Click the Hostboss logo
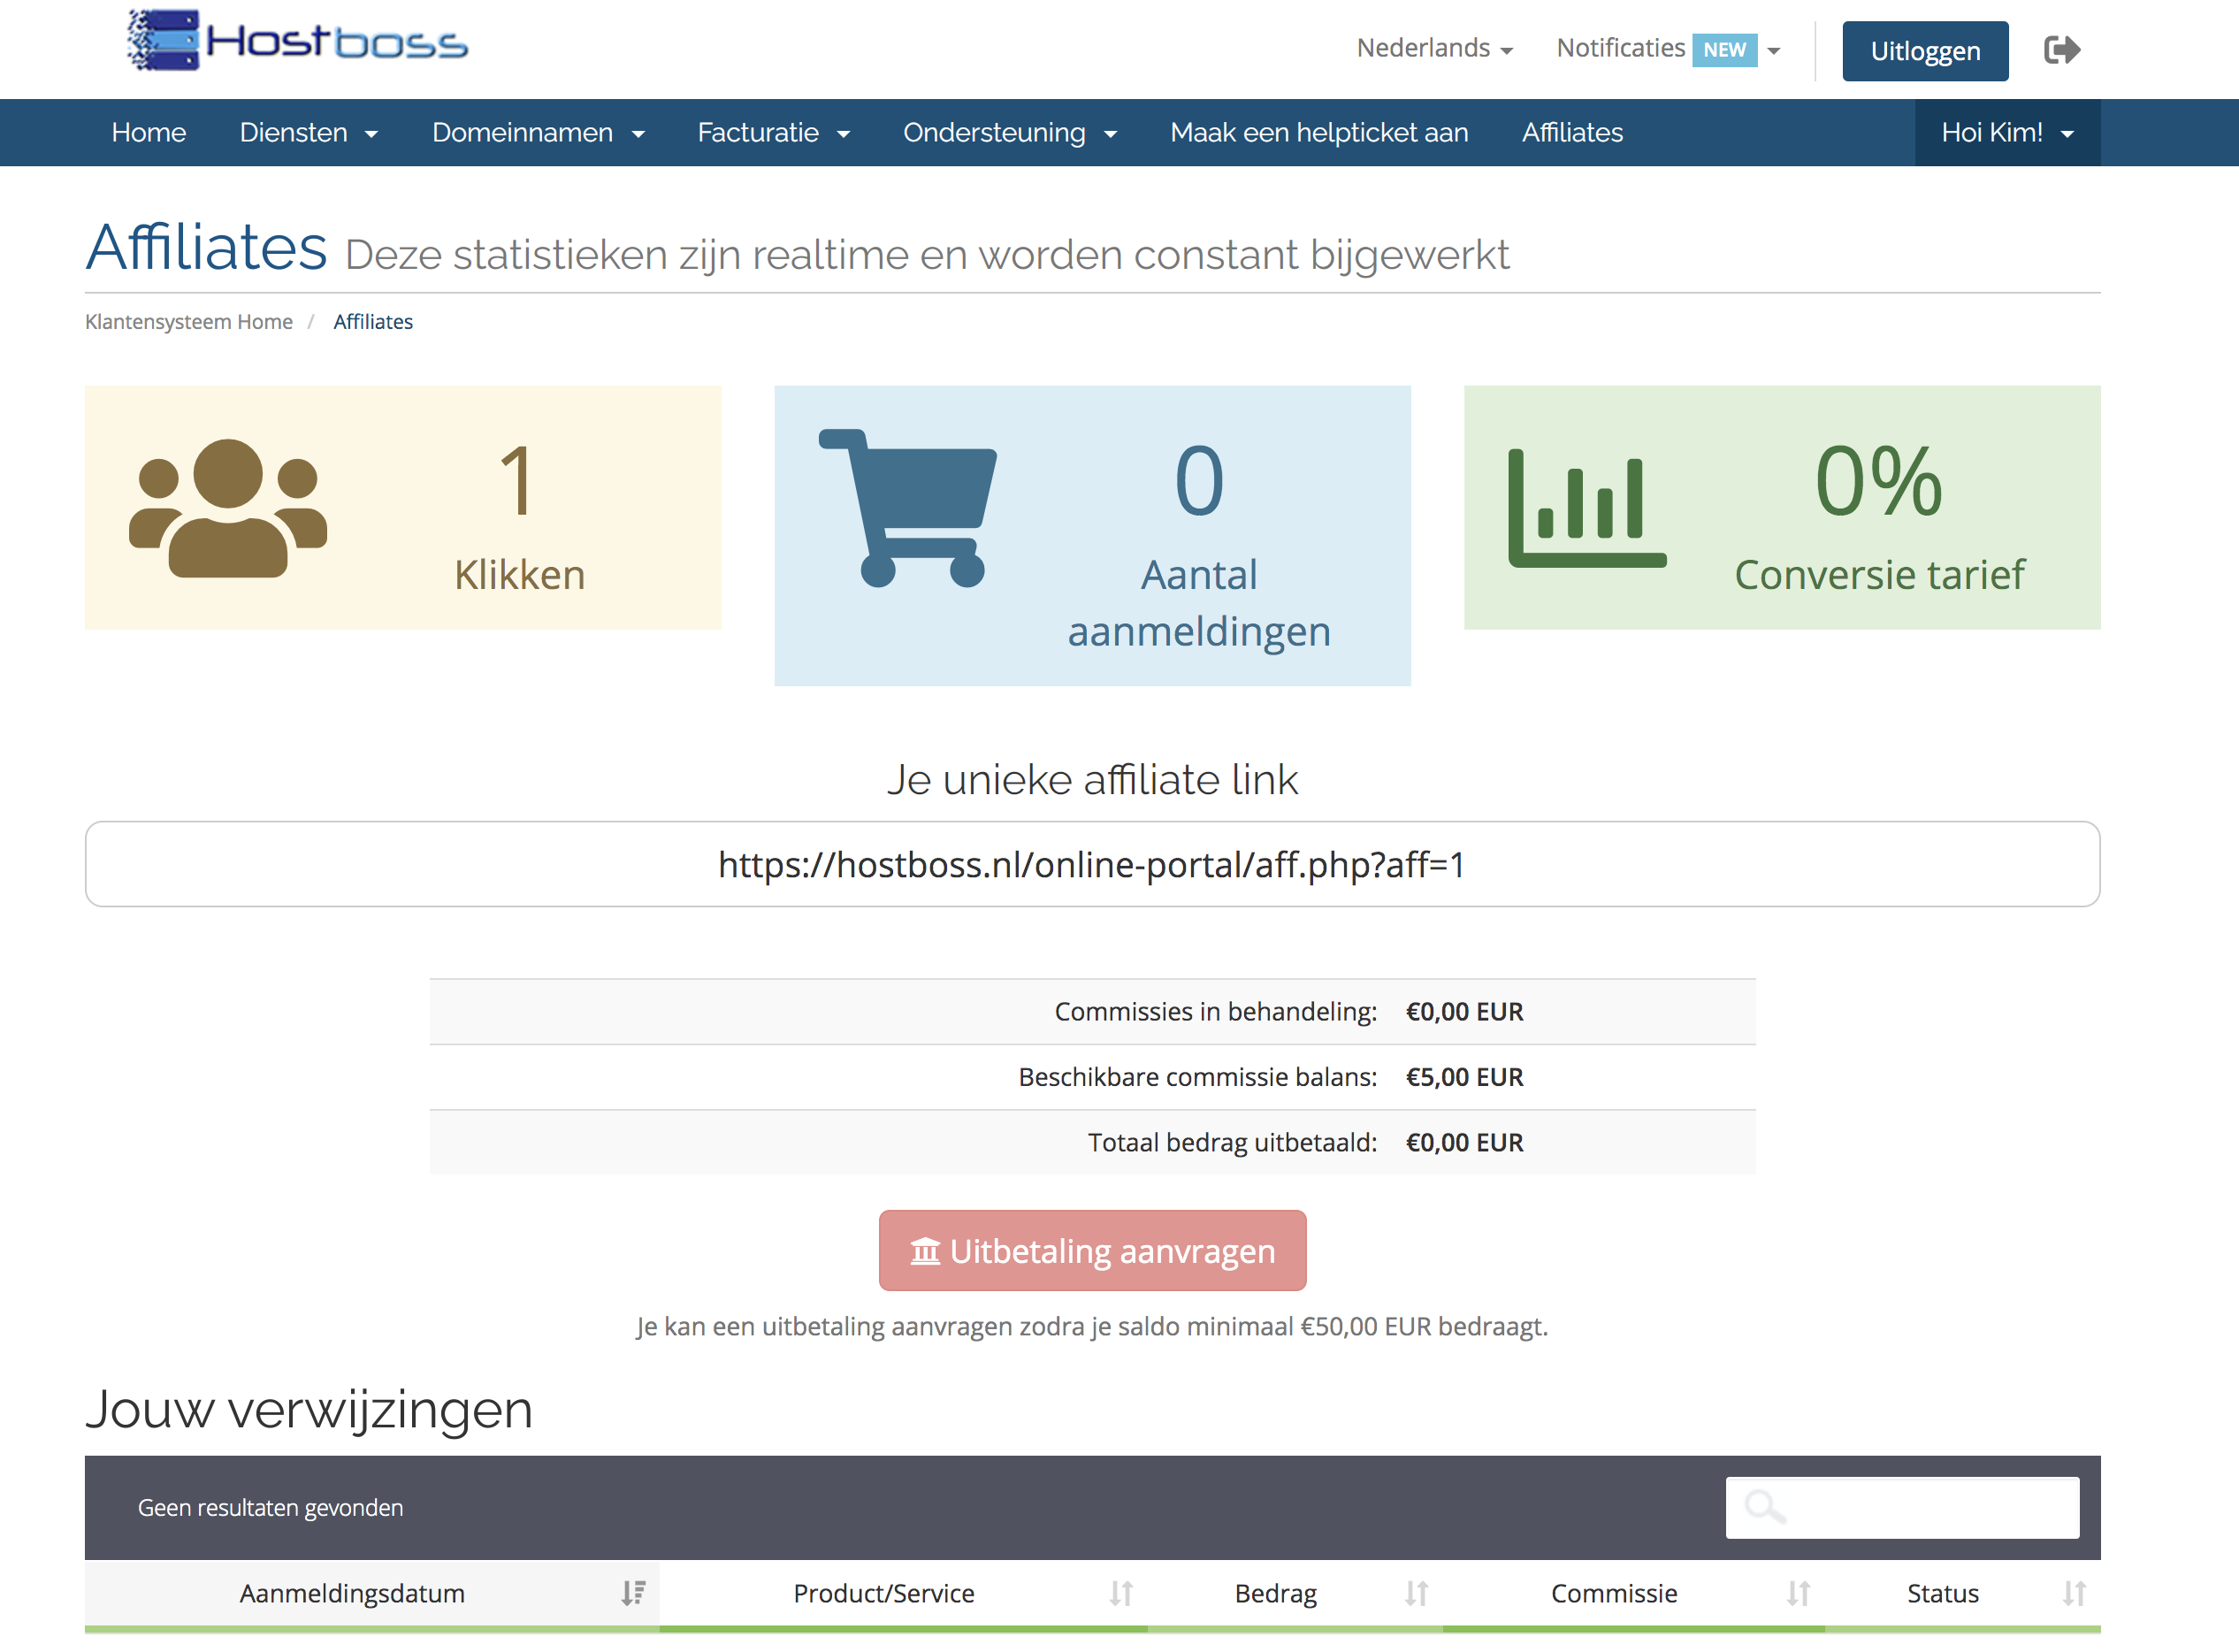Screen dimensions: 2239x1652 pos(297,41)
